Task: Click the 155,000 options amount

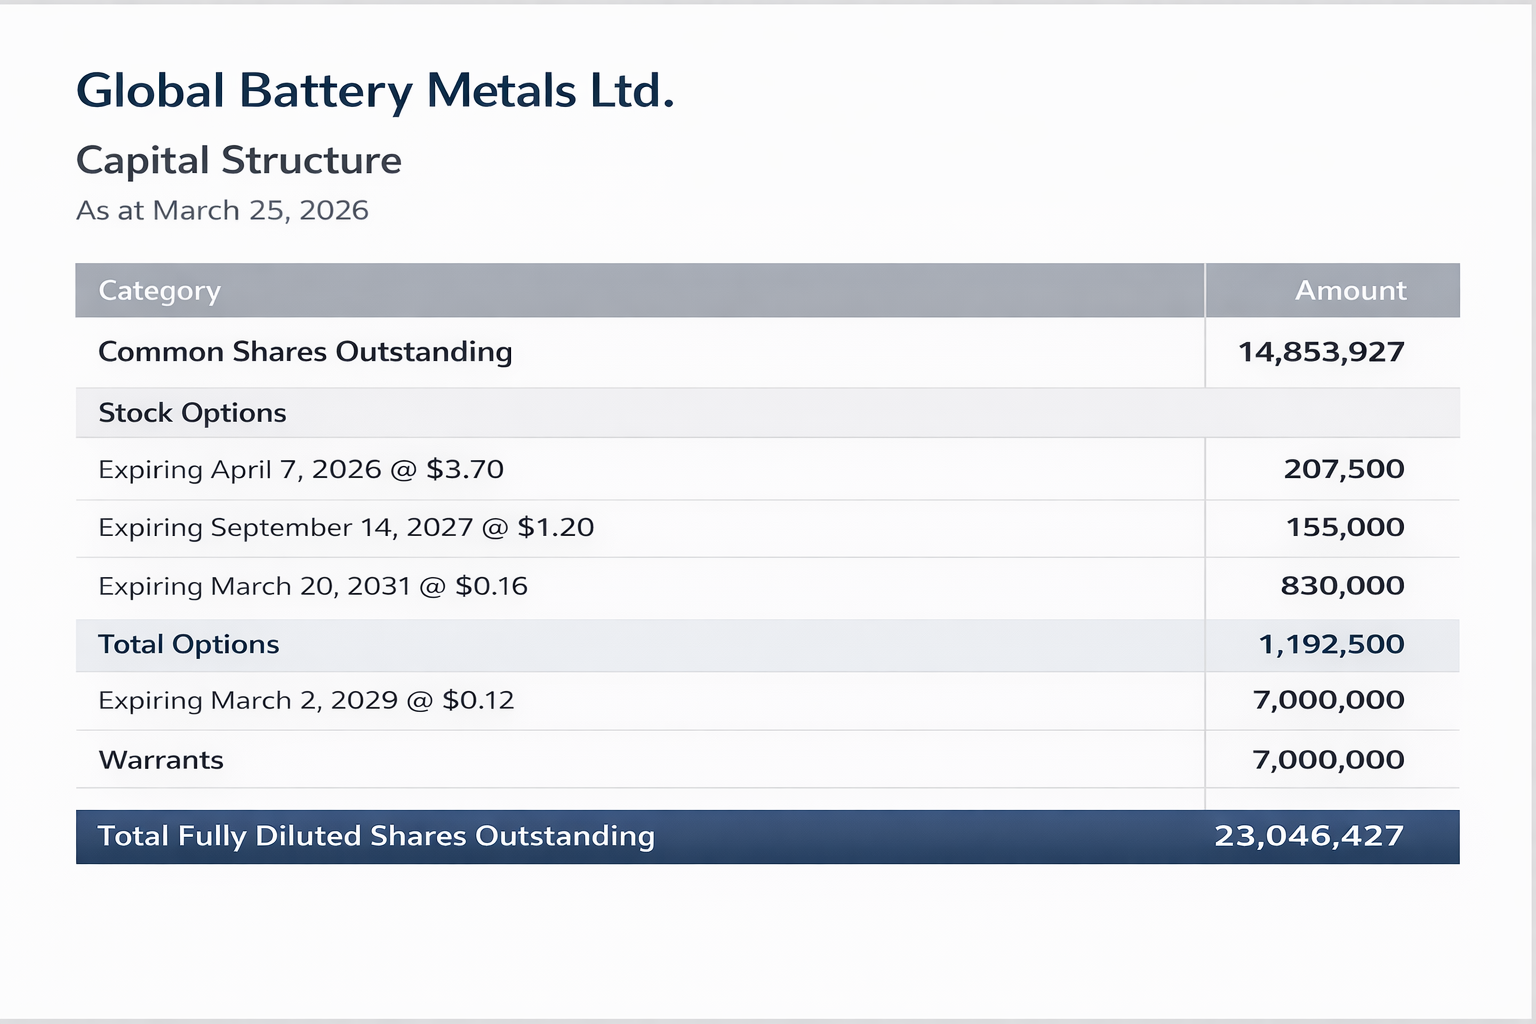Action: (1345, 527)
